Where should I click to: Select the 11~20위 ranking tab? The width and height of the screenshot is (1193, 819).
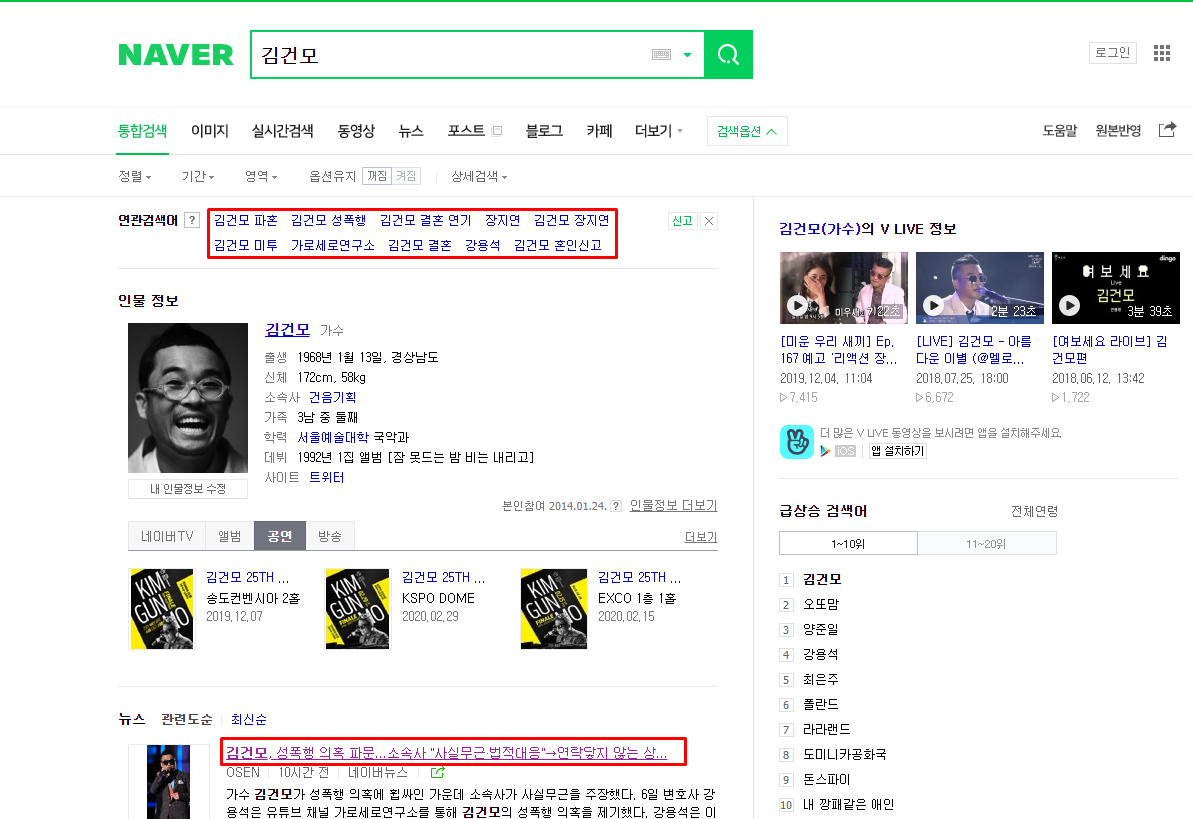[987, 543]
